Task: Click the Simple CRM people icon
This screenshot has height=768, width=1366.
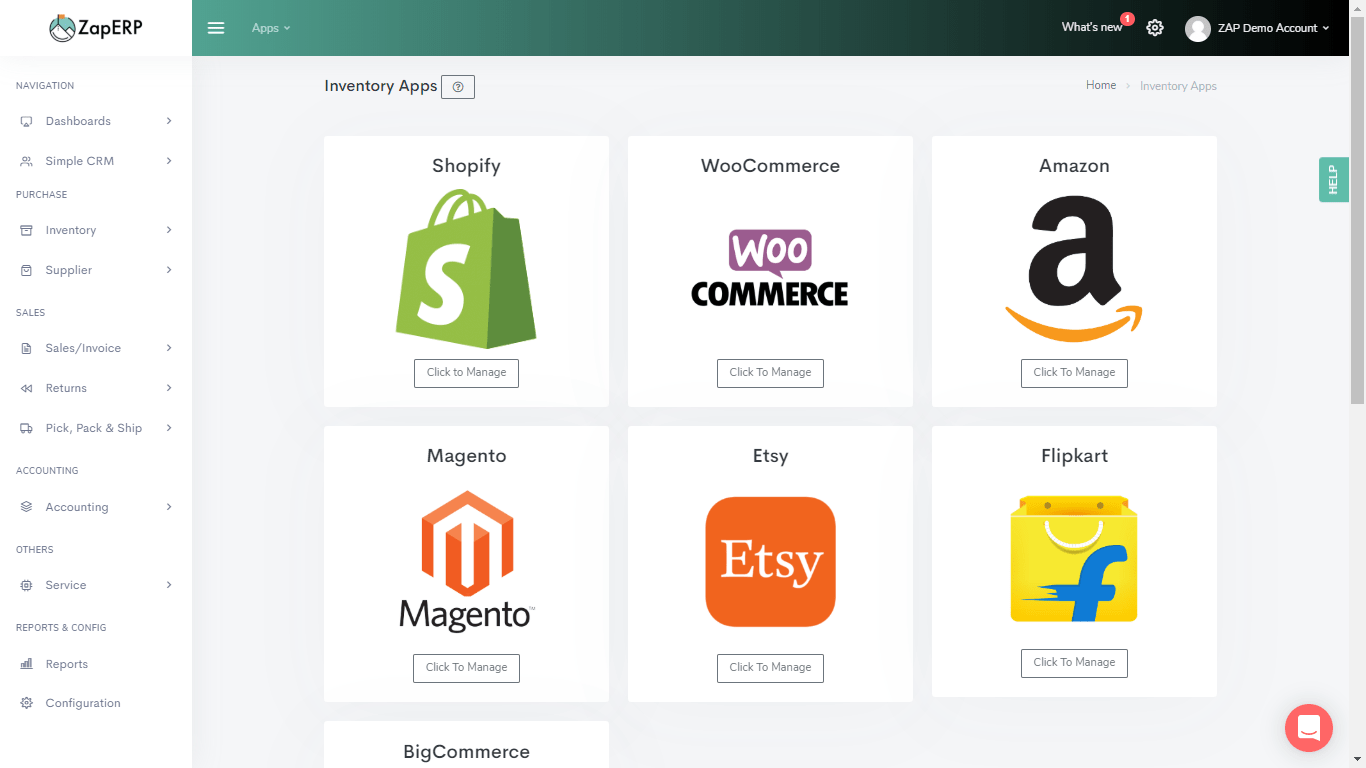Action: pos(27,161)
